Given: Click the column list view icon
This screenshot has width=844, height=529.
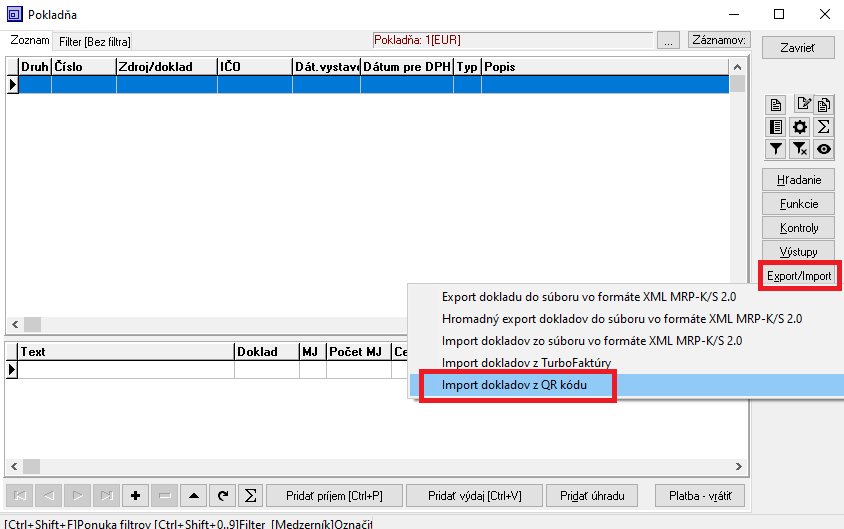Looking at the screenshot, I should click(776, 127).
